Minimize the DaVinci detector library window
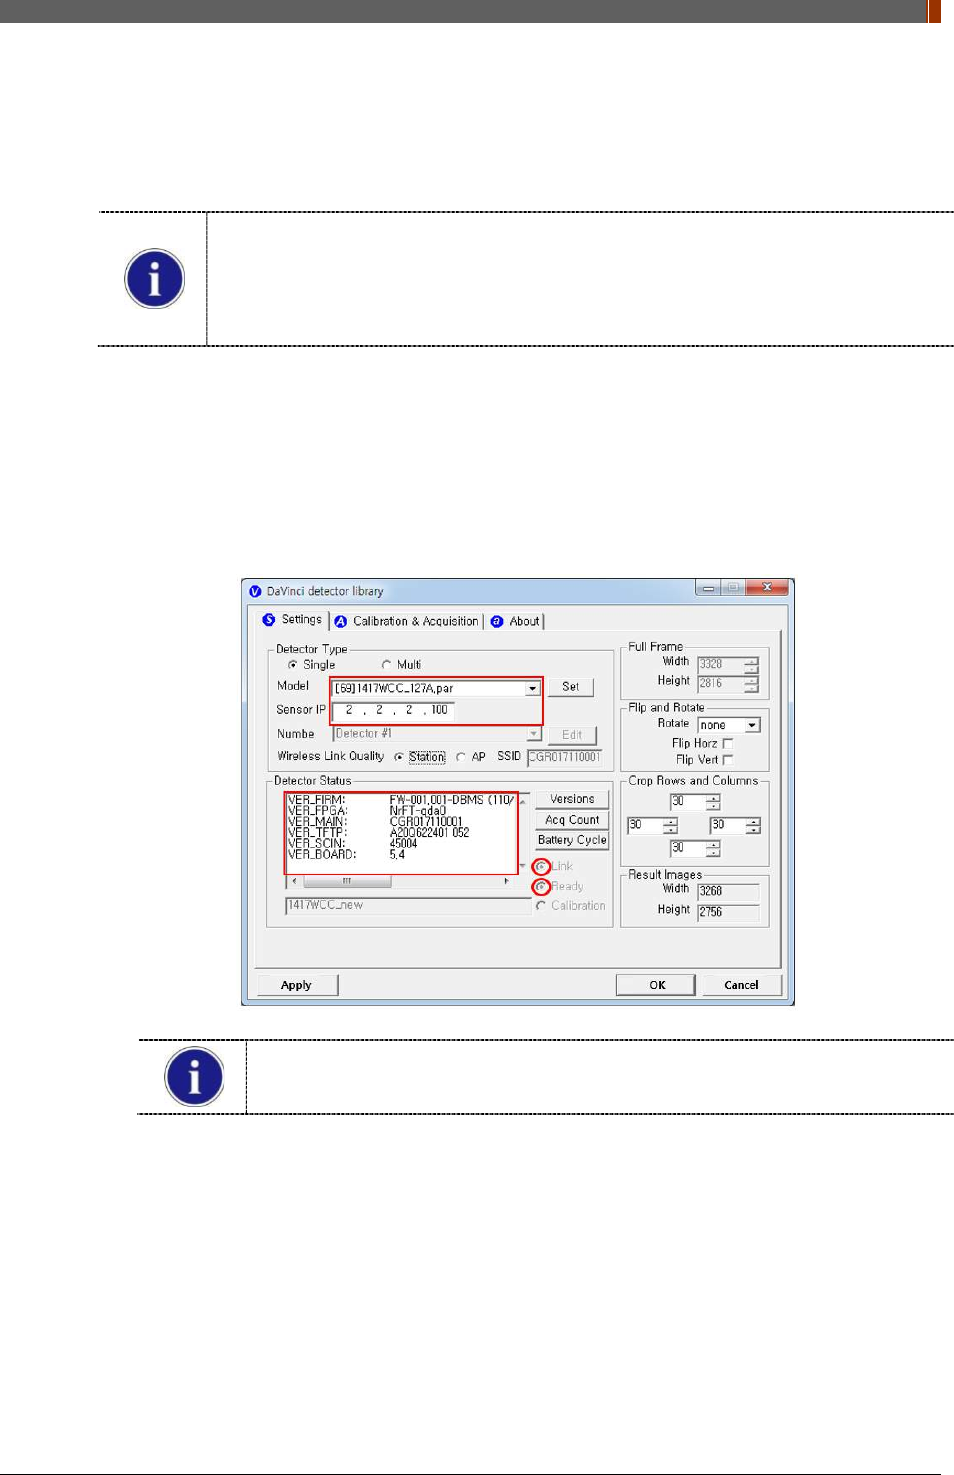Image resolution: width=954 pixels, height=1475 pixels. coord(709,588)
